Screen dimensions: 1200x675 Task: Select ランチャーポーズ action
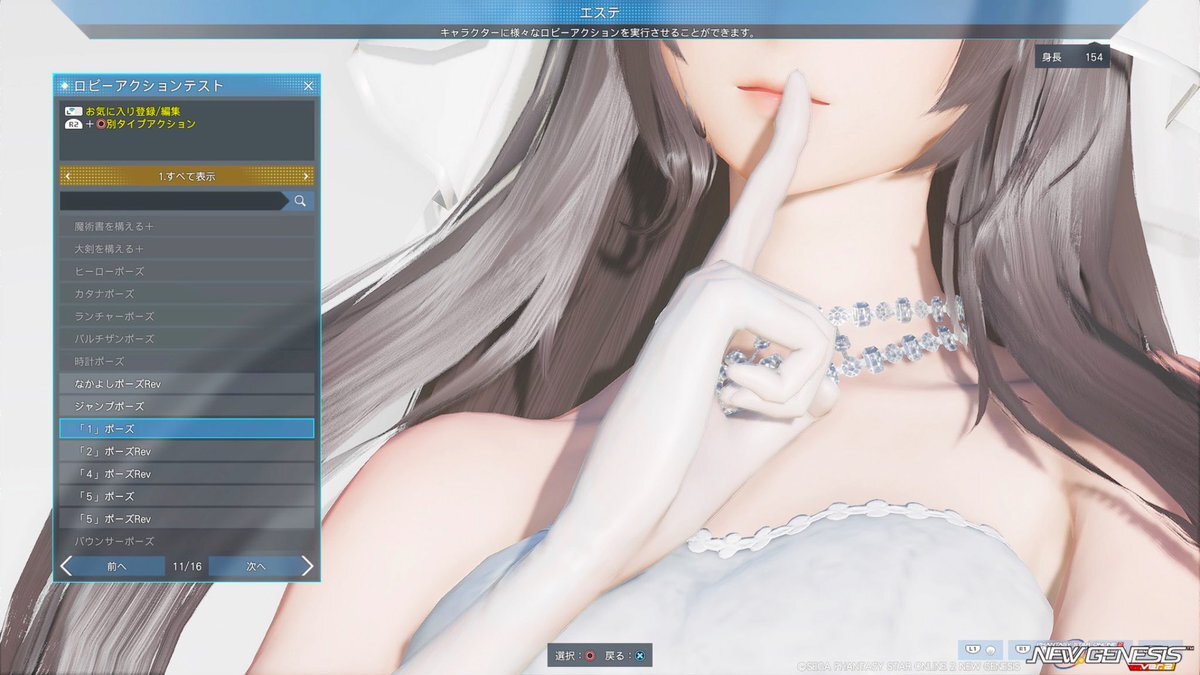pyautogui.click(x=187, y=316)
